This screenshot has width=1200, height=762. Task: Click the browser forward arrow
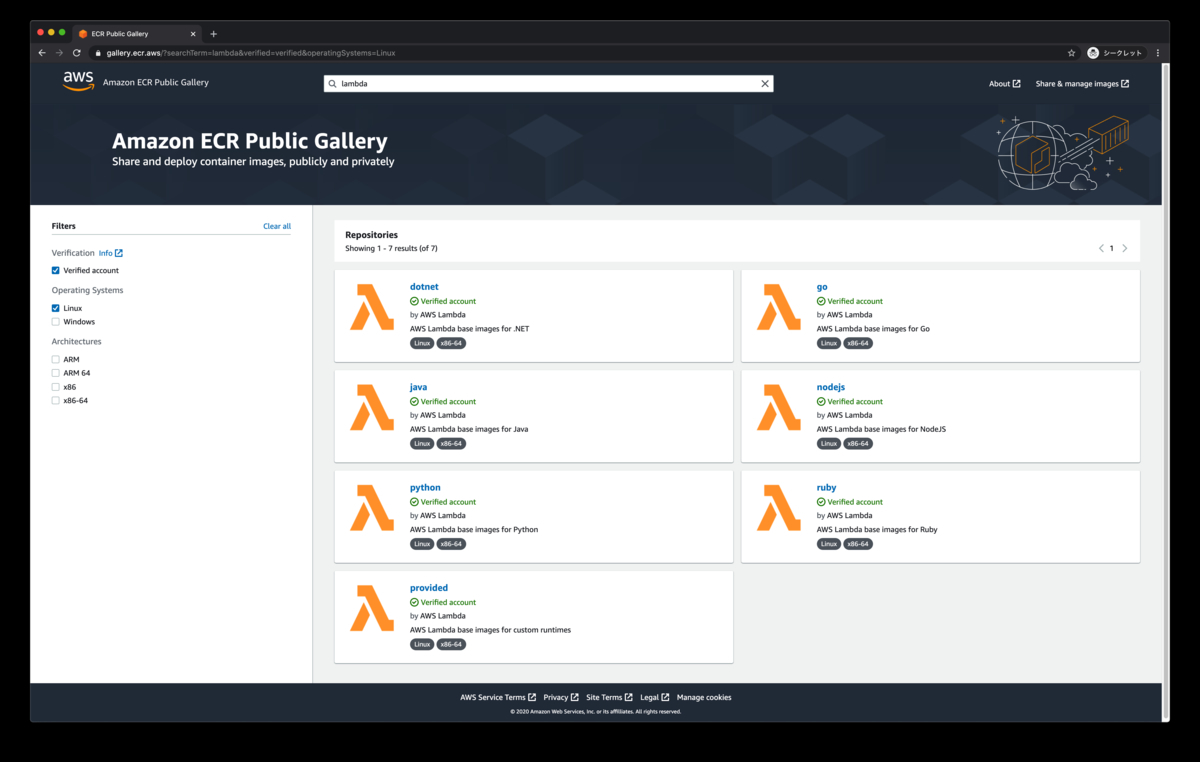60,52
